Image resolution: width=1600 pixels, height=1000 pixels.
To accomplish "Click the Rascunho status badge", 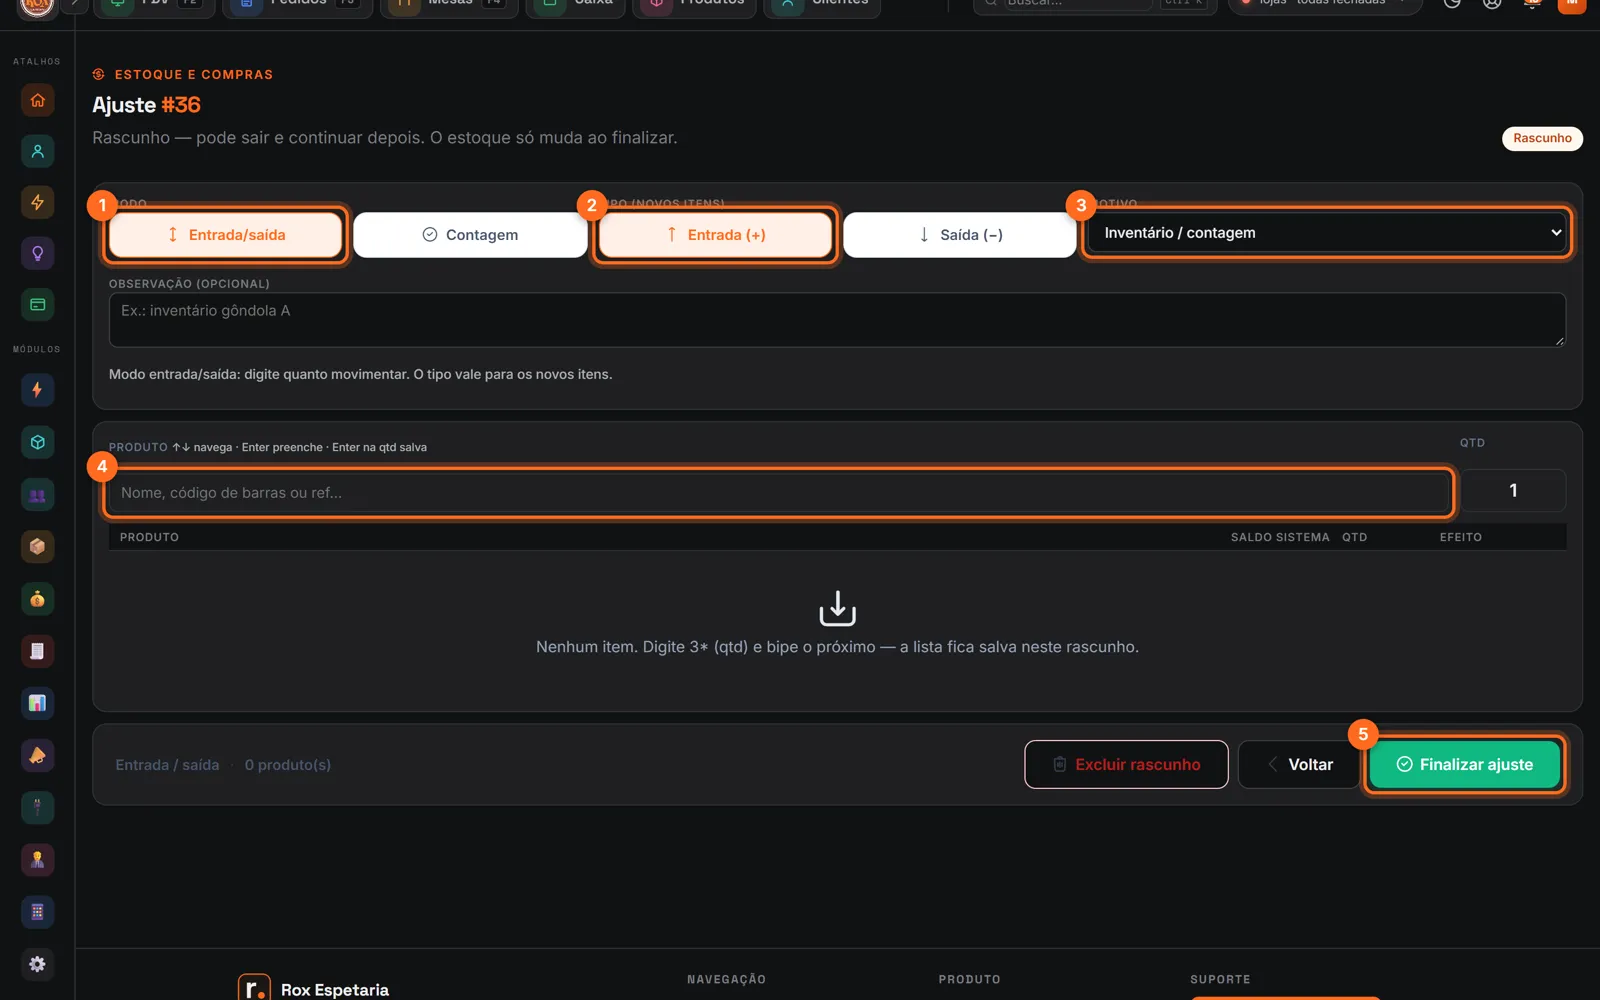I will 1542,138.
